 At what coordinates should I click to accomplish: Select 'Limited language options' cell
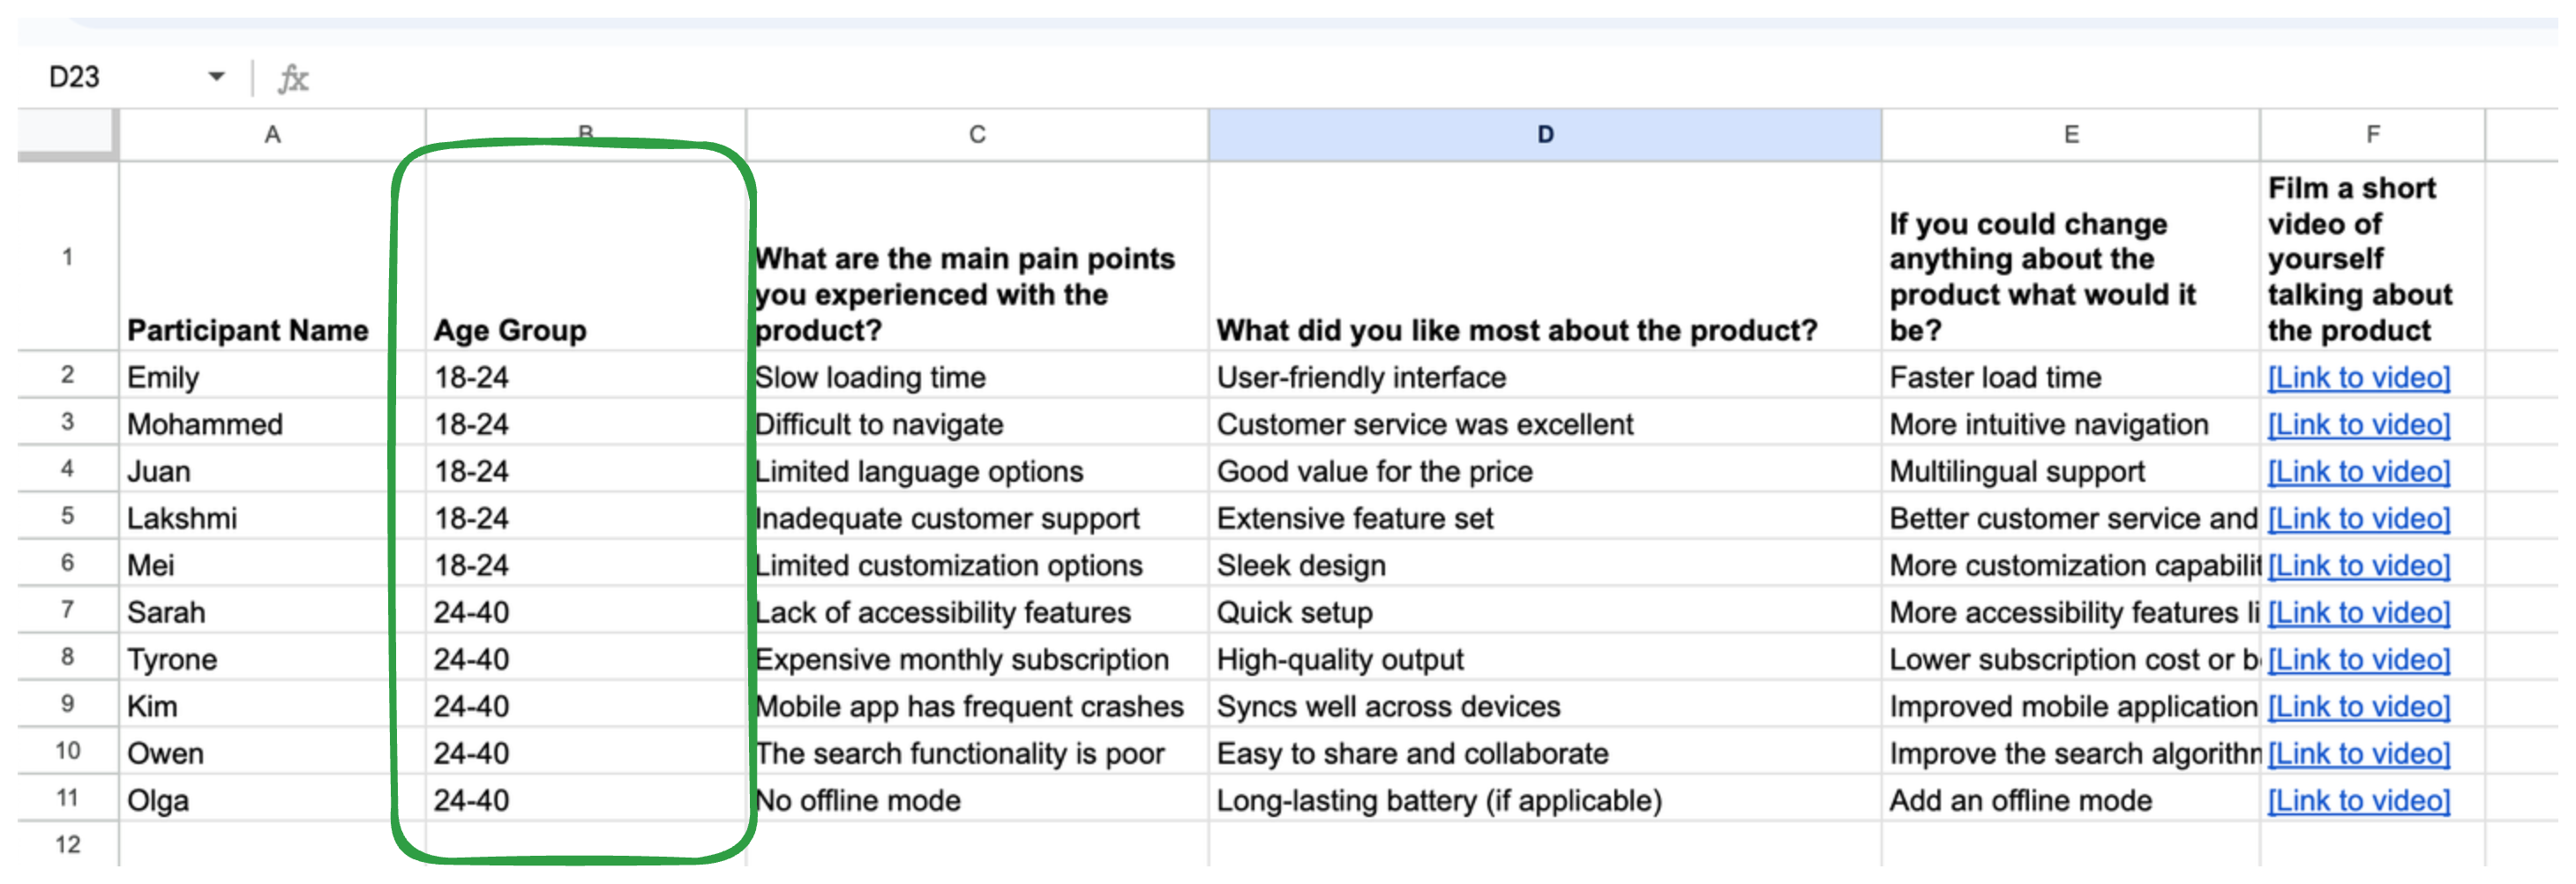pos(977,468)
